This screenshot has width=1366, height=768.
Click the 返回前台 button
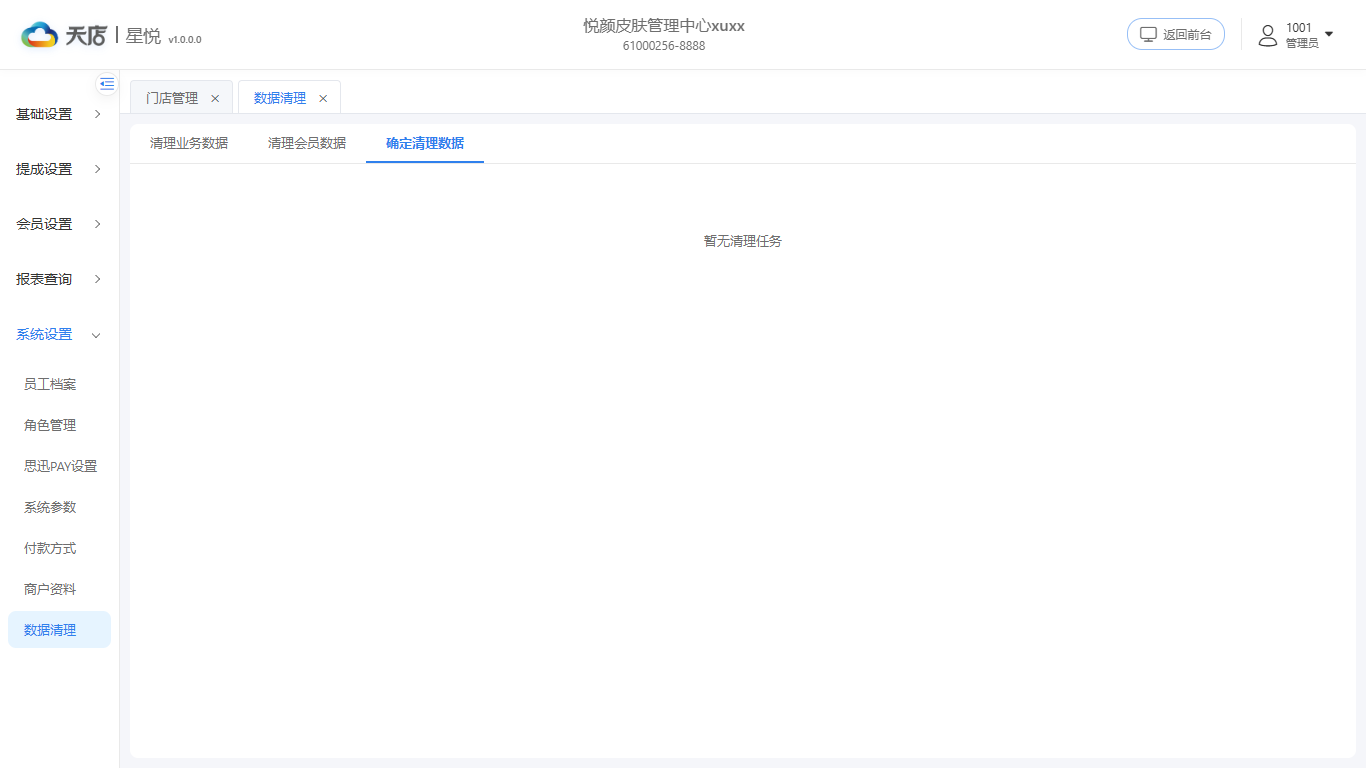point(1176,34)
